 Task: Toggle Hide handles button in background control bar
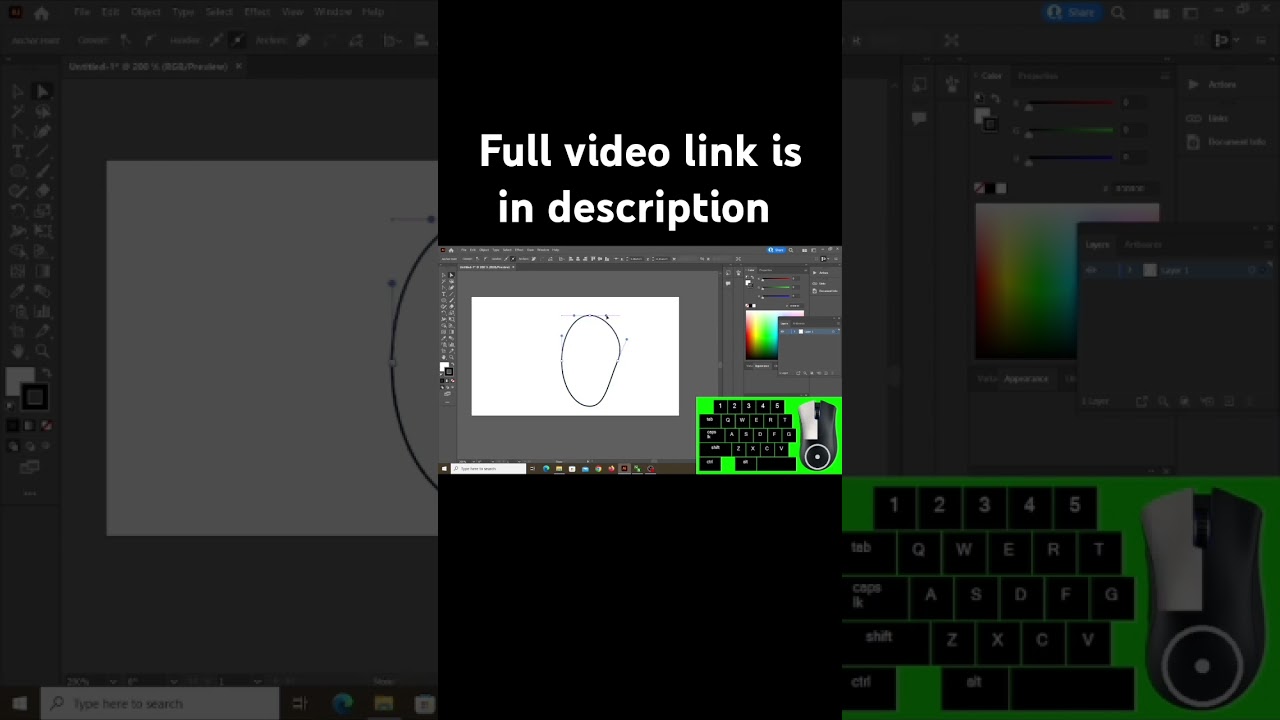click(x=237, y=40)
